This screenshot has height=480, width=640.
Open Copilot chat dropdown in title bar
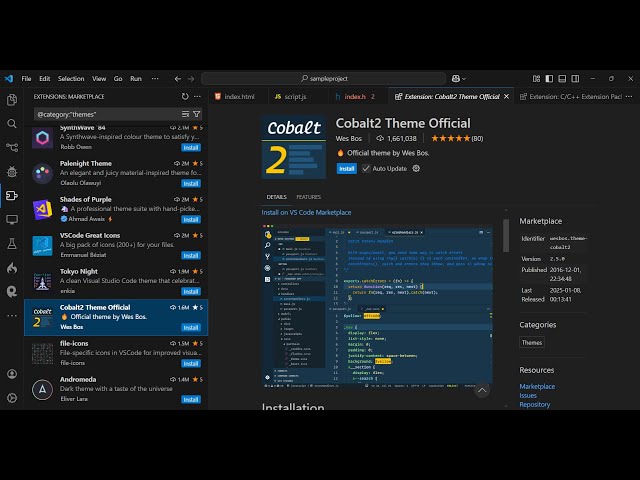pyautogui.click(x=459, y=78)
